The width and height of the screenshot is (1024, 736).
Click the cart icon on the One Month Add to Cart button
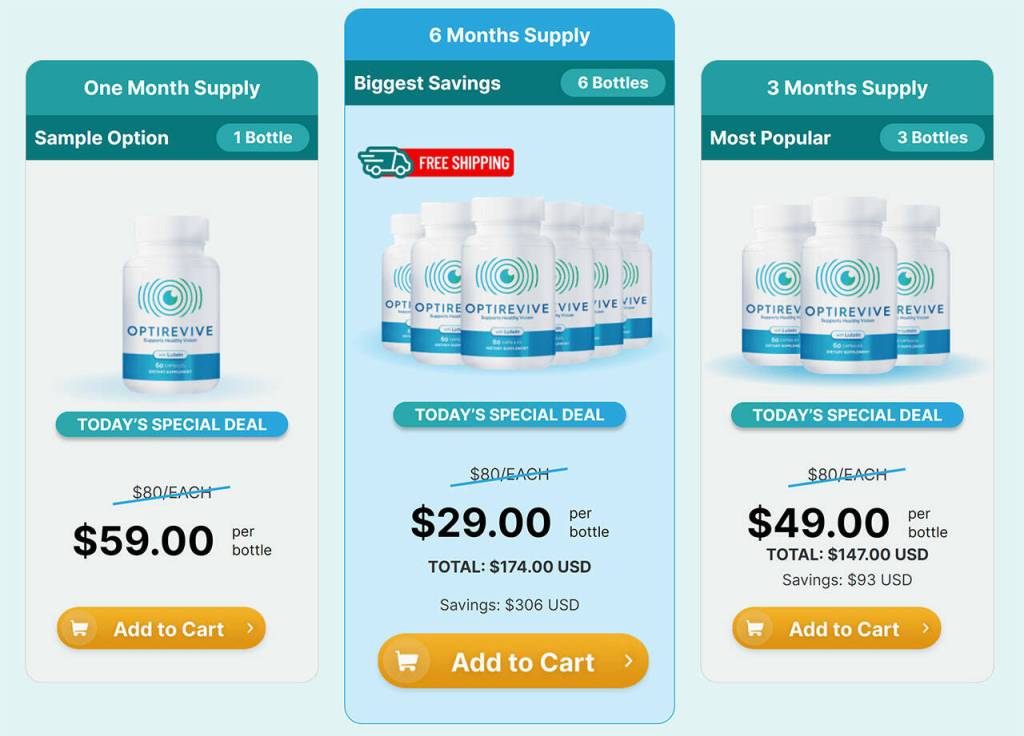pos(80,629)
